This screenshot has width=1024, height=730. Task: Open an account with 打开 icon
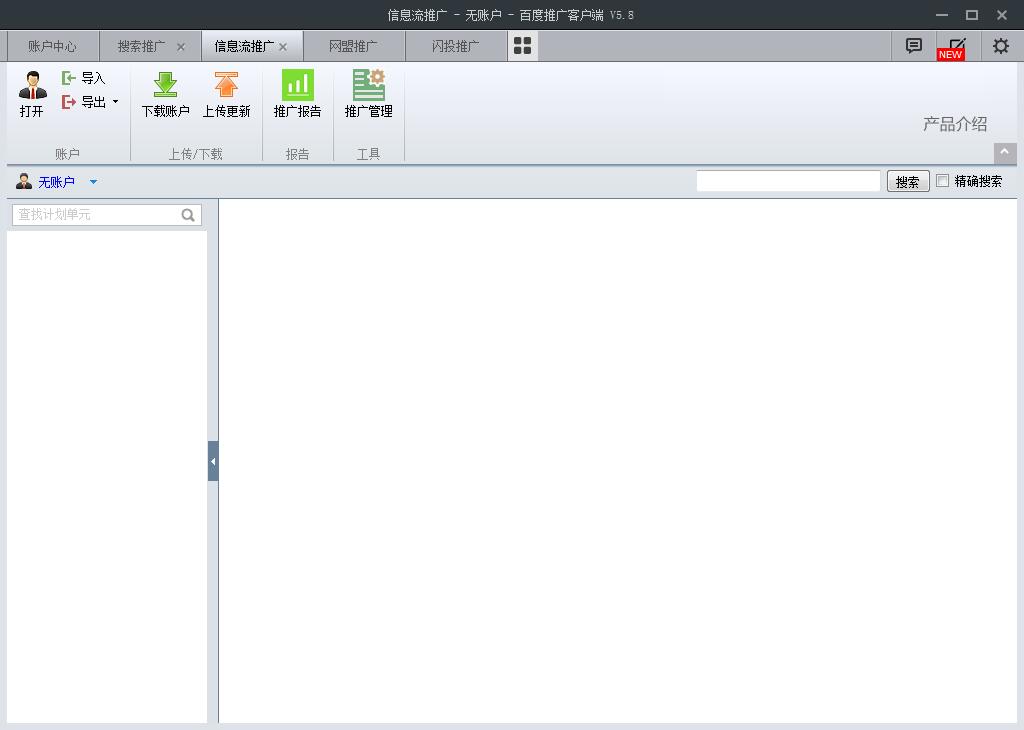pyautogui.click(x=32, y=94)
